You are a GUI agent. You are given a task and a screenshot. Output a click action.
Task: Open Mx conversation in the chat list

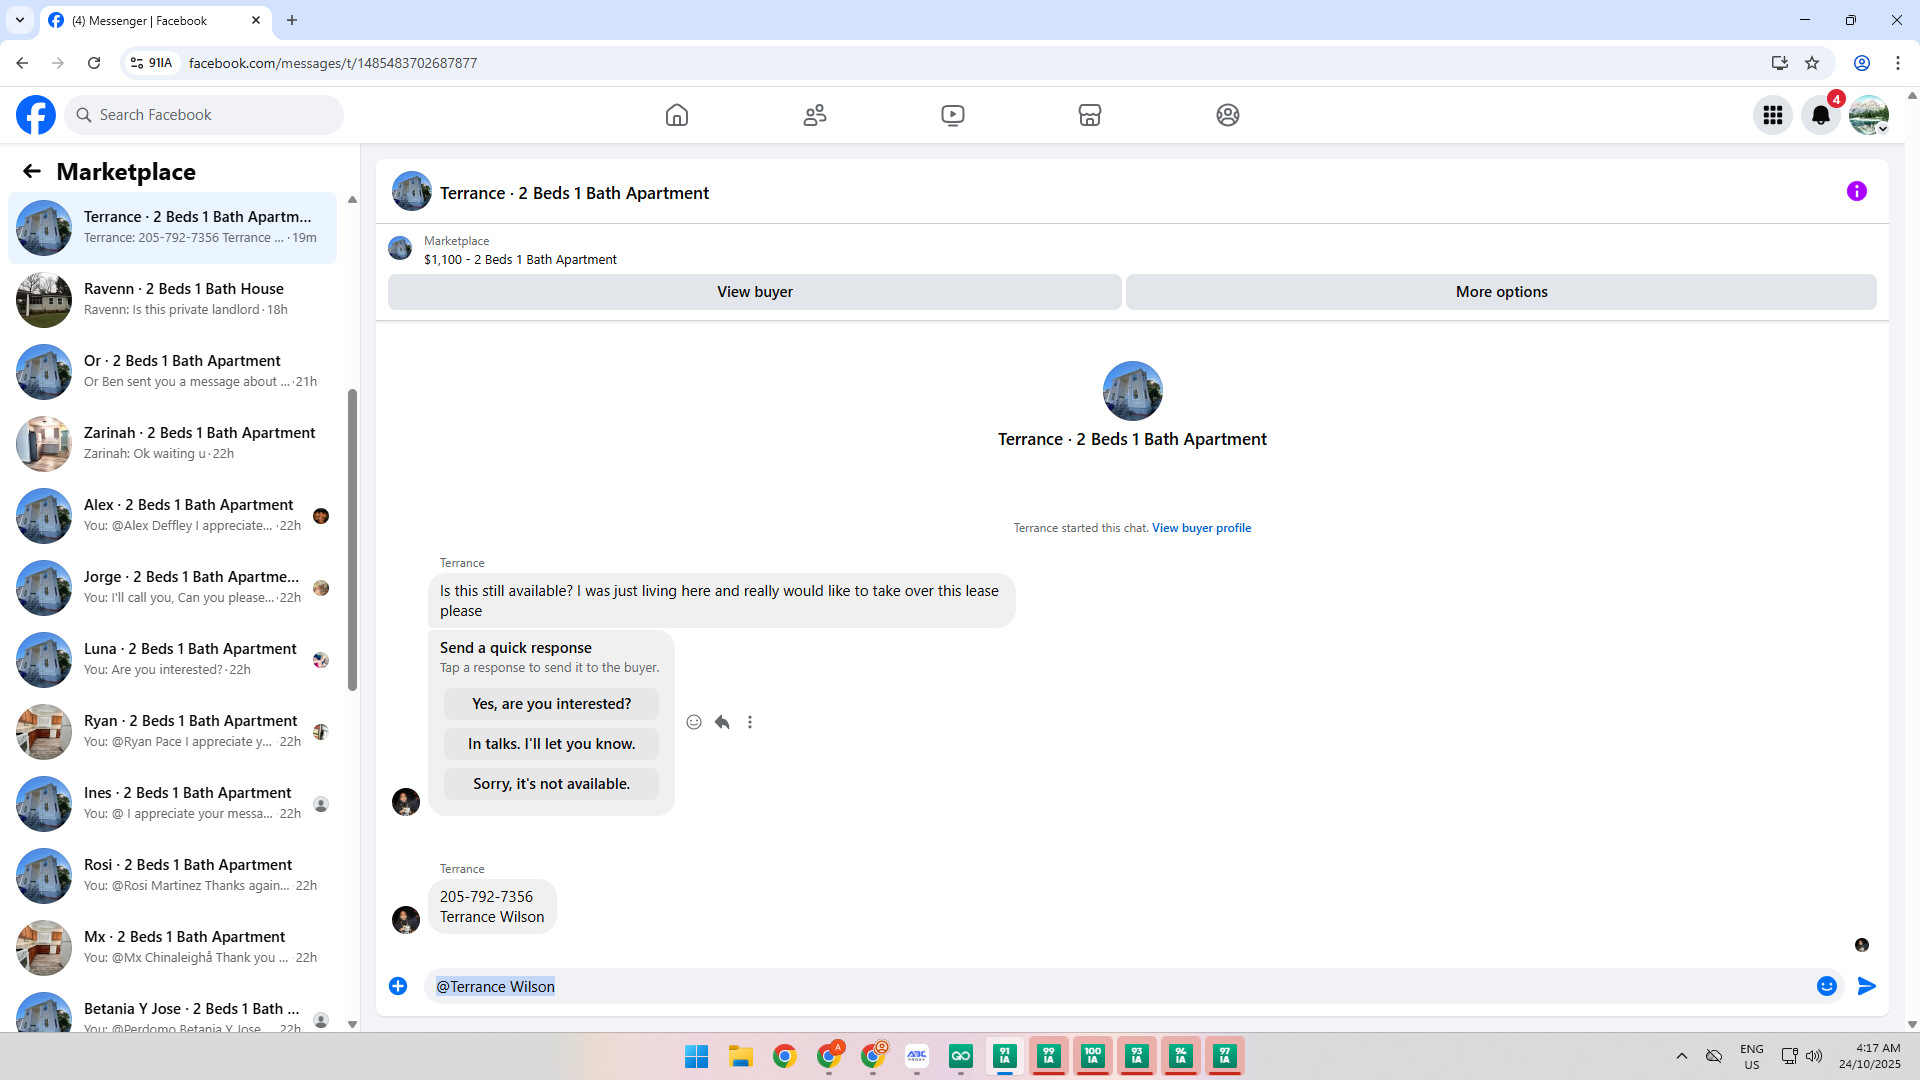(172, 948)
